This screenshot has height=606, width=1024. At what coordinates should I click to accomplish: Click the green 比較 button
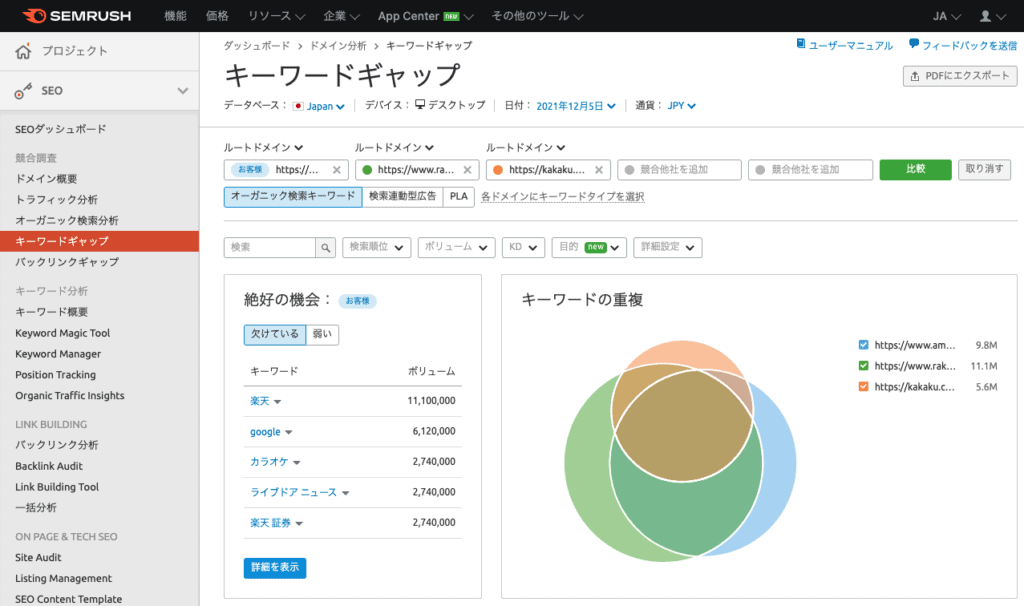[x=916, y=170]
